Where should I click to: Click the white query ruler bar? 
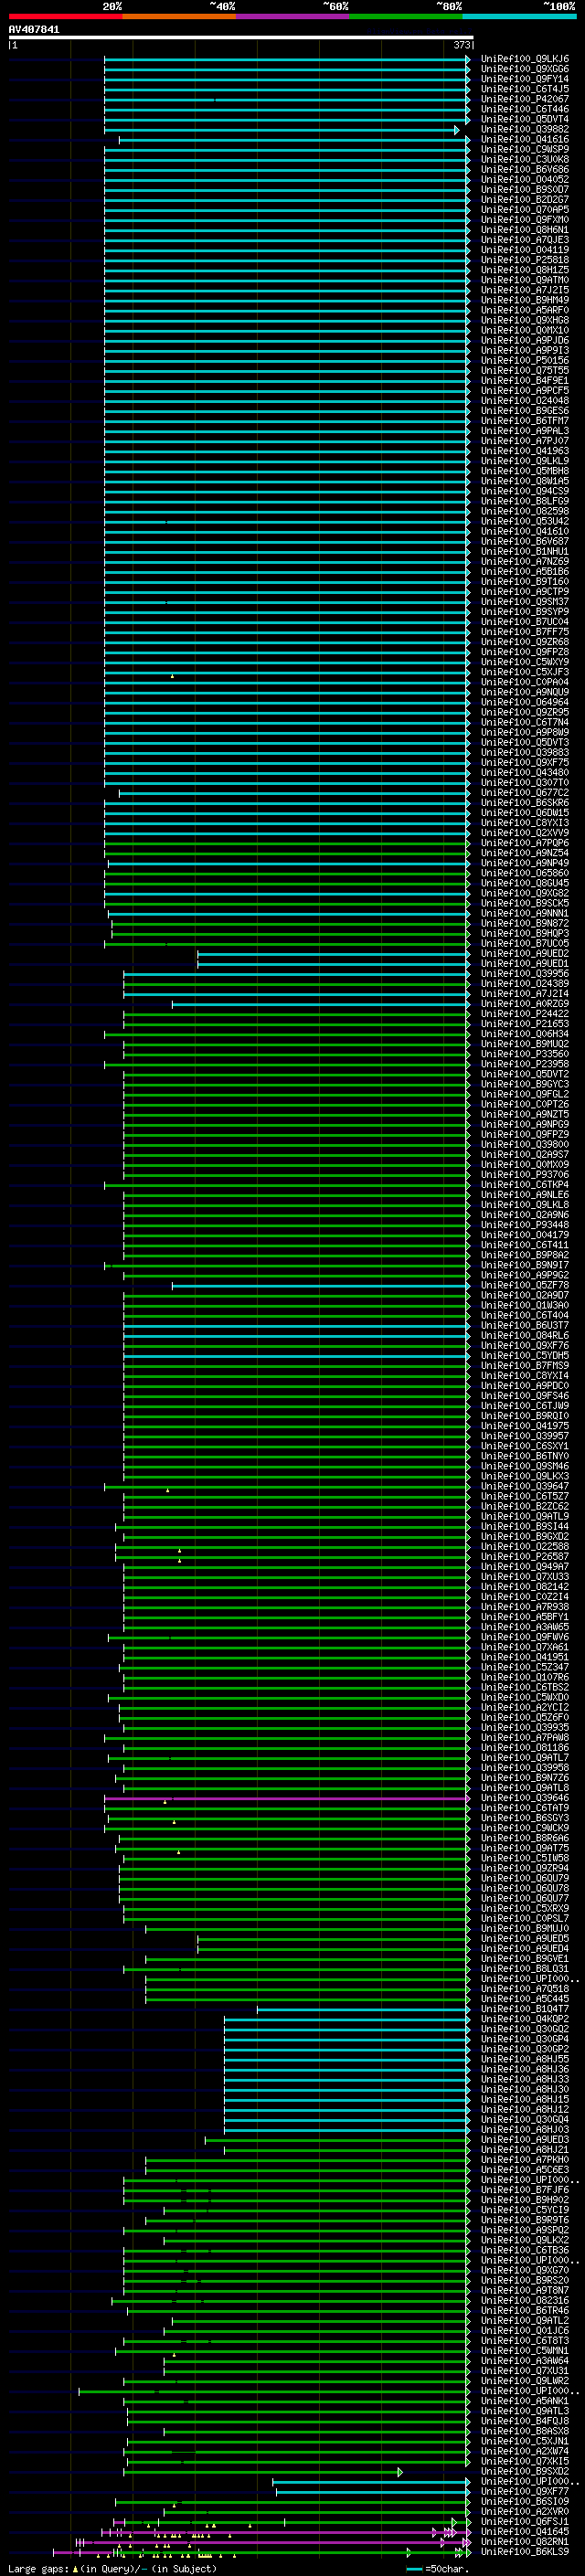[x=241, y=37]
